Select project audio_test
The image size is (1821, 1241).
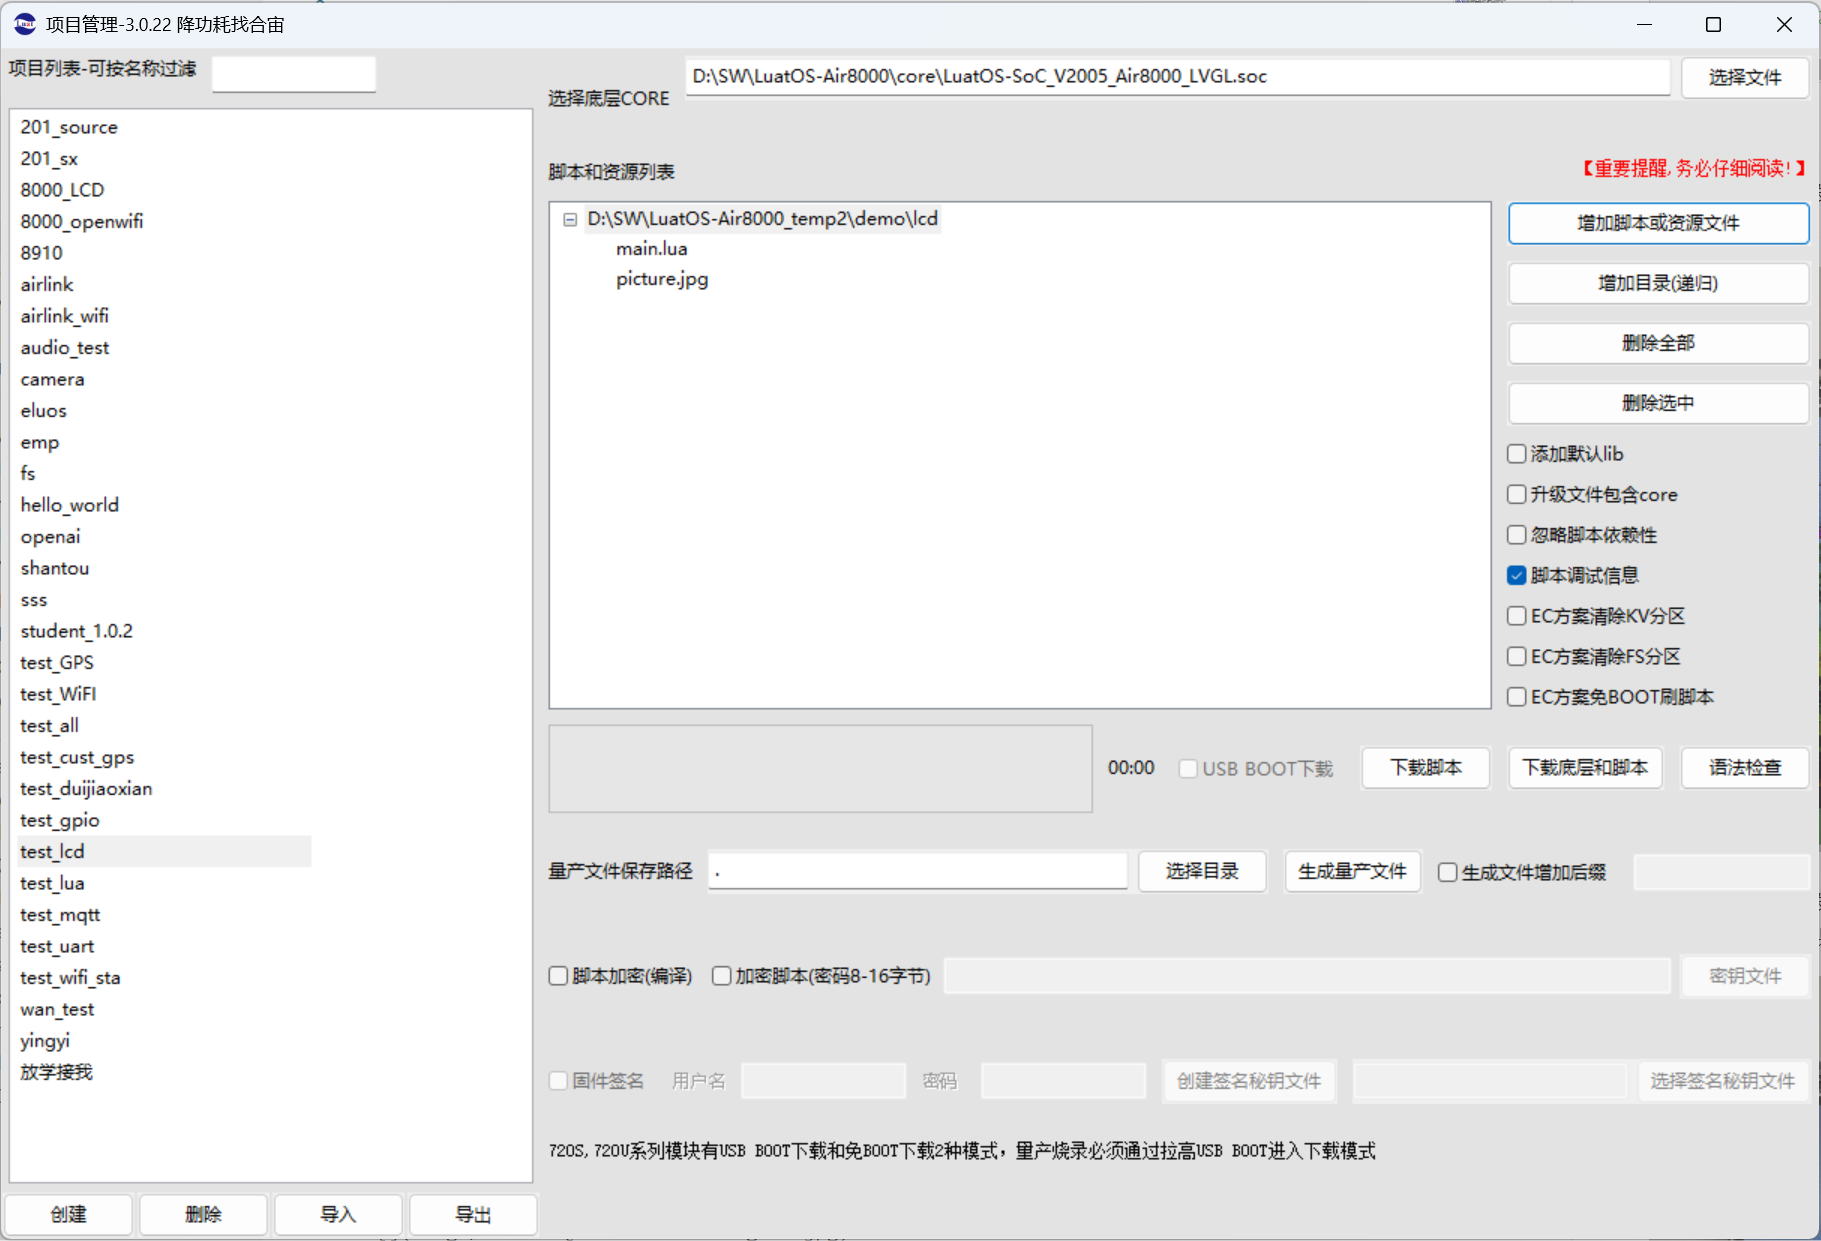pos(65,348)
